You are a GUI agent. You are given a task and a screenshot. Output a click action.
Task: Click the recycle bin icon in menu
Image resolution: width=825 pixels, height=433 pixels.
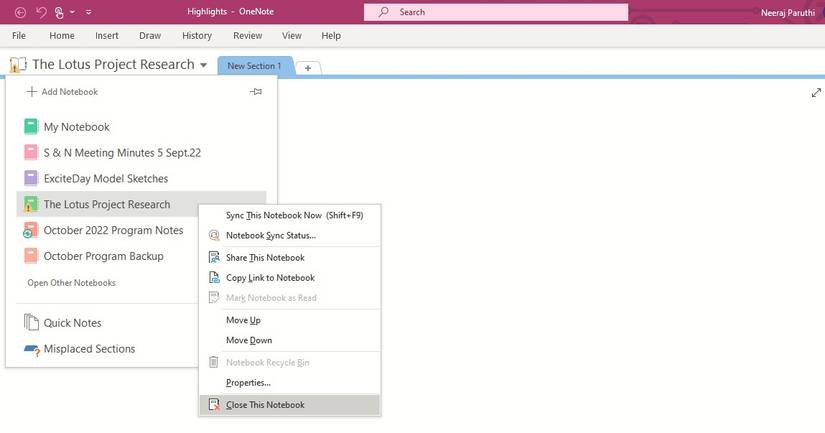point(214,362)
